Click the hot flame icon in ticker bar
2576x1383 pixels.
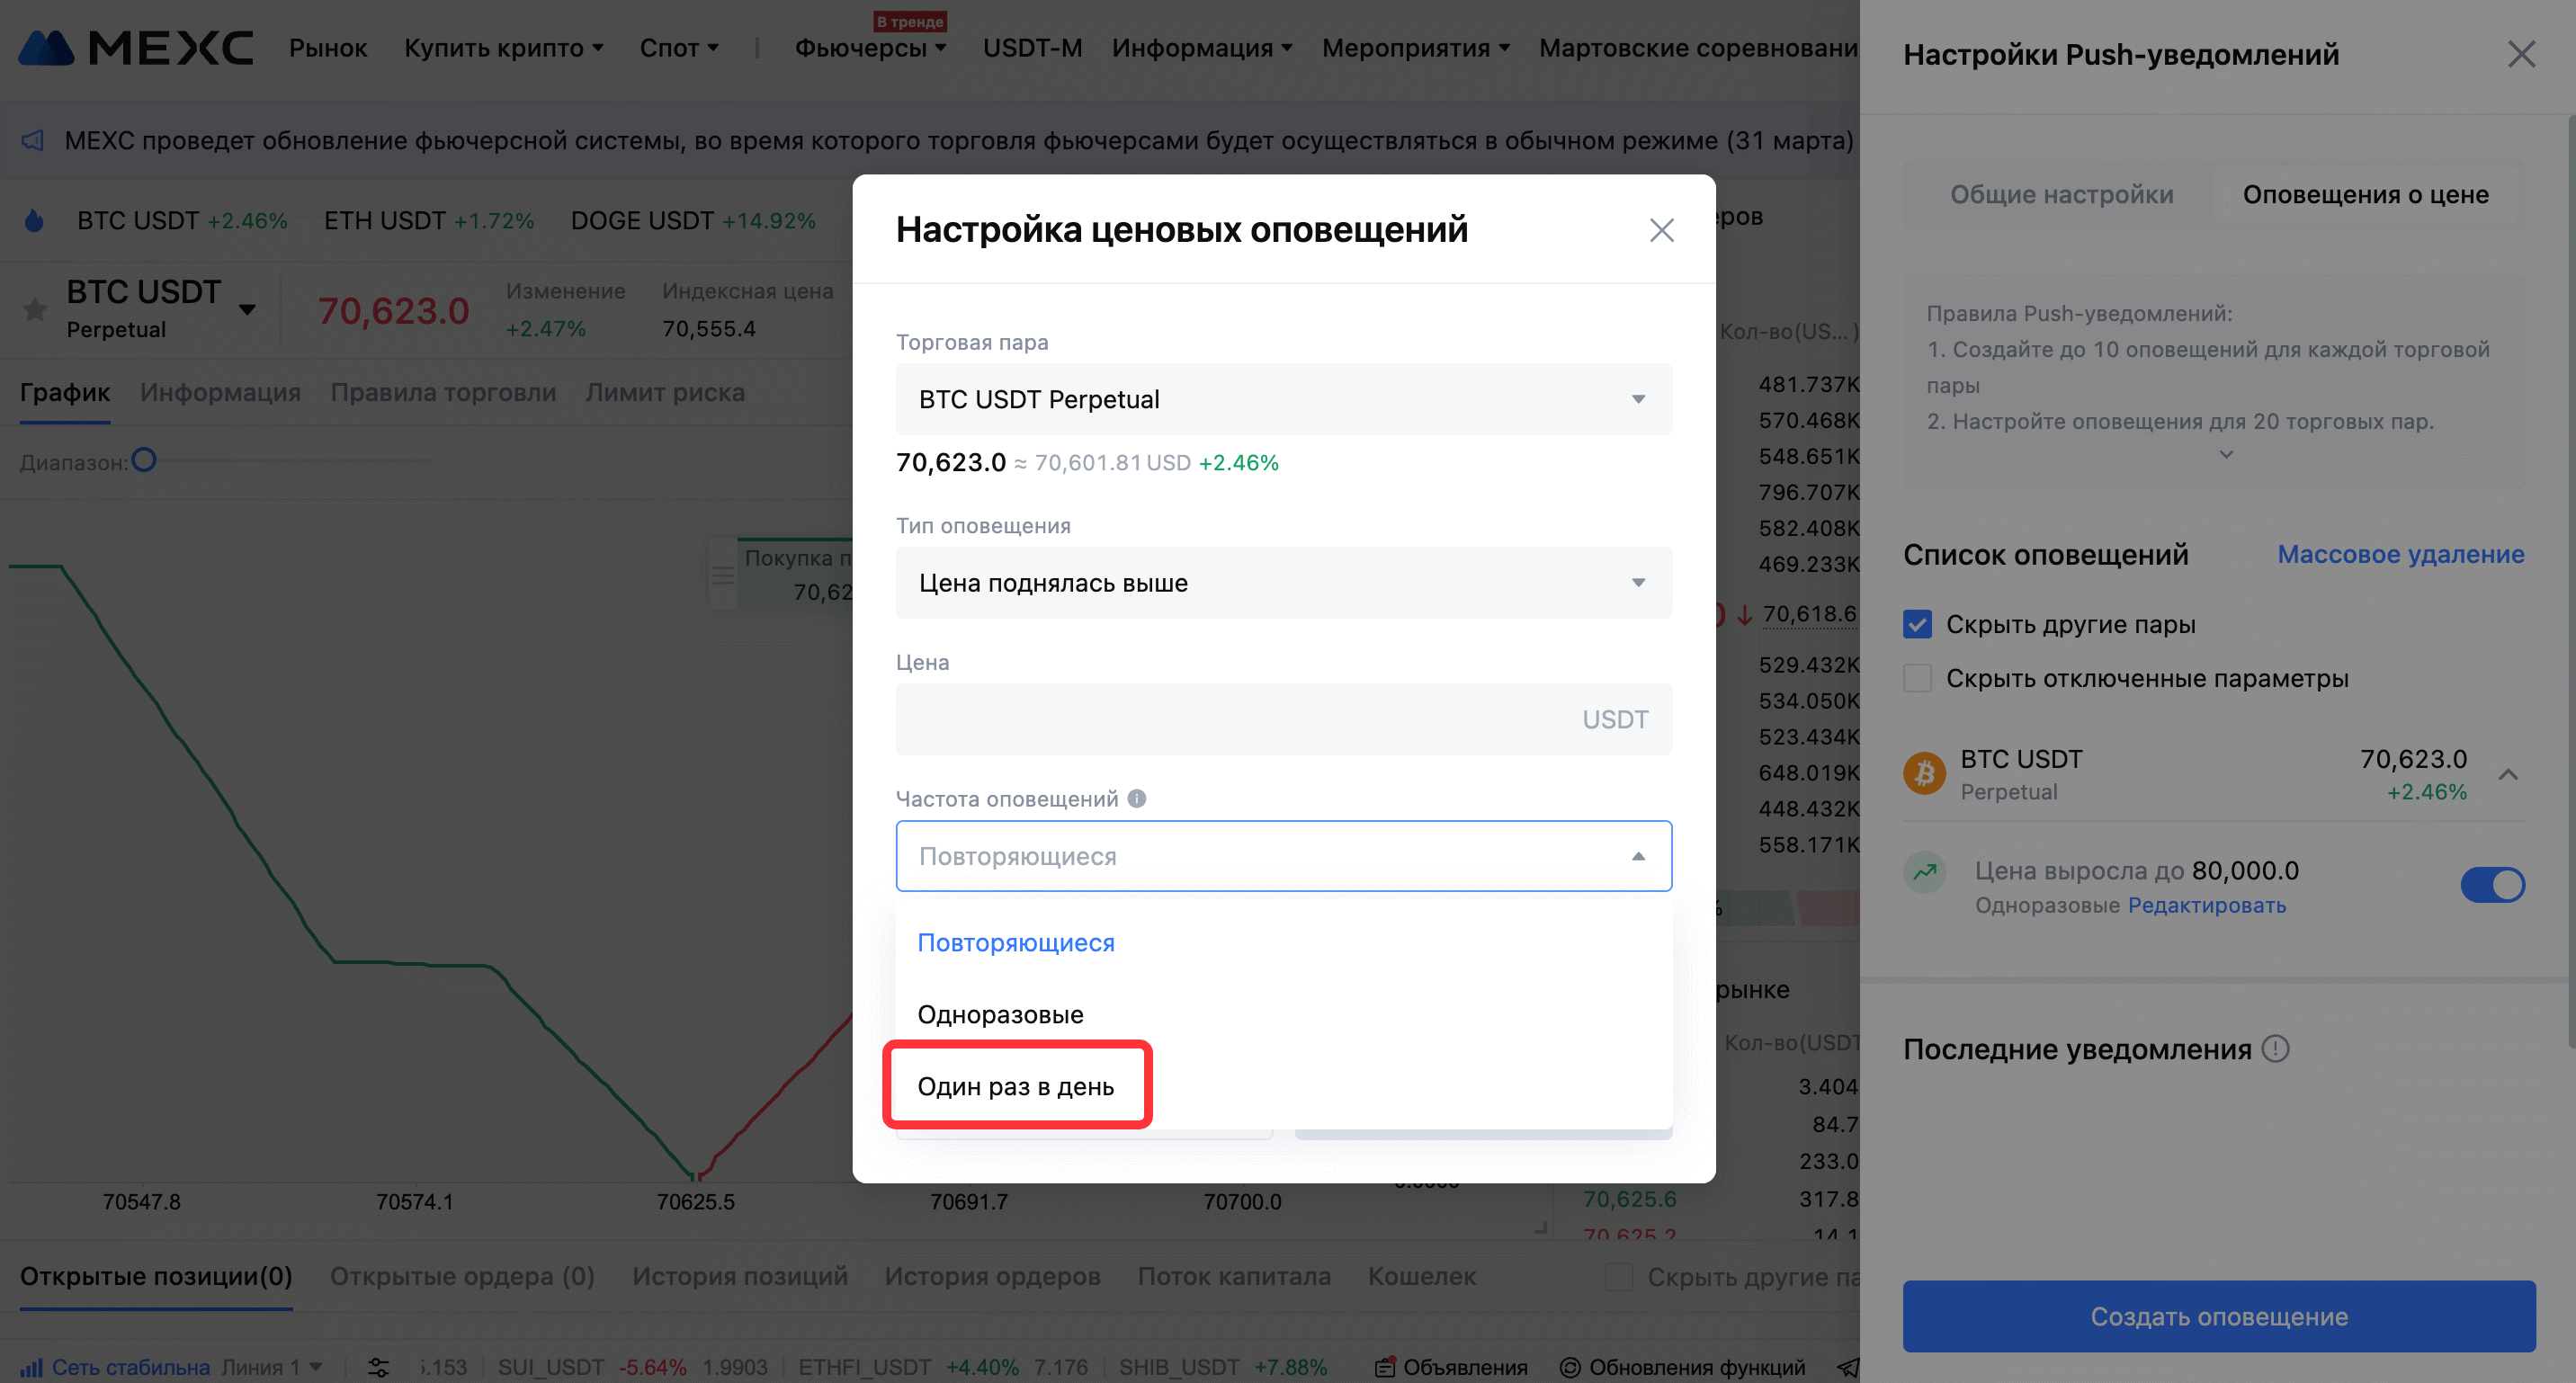pos(34,220)
